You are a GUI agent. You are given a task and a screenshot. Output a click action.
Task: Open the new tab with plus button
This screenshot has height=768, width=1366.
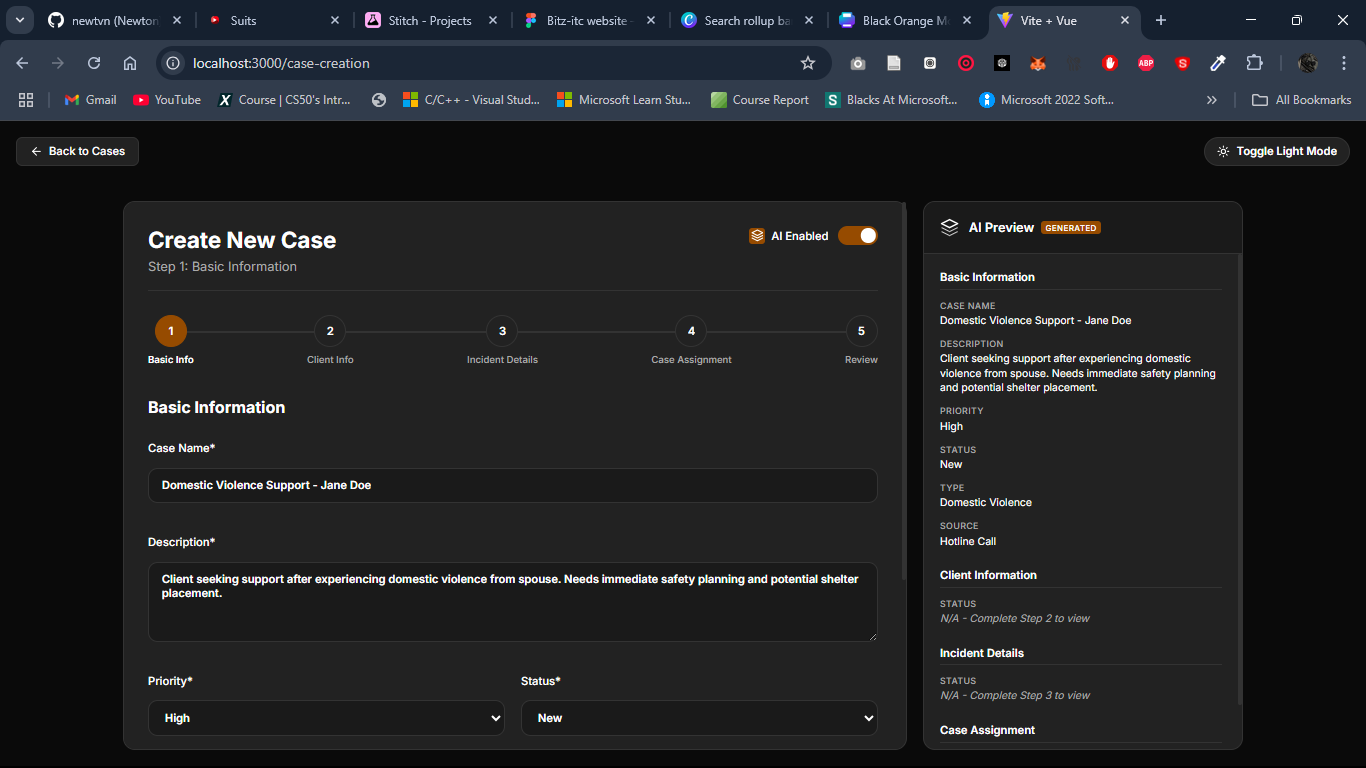click(x=1161, y=20)
